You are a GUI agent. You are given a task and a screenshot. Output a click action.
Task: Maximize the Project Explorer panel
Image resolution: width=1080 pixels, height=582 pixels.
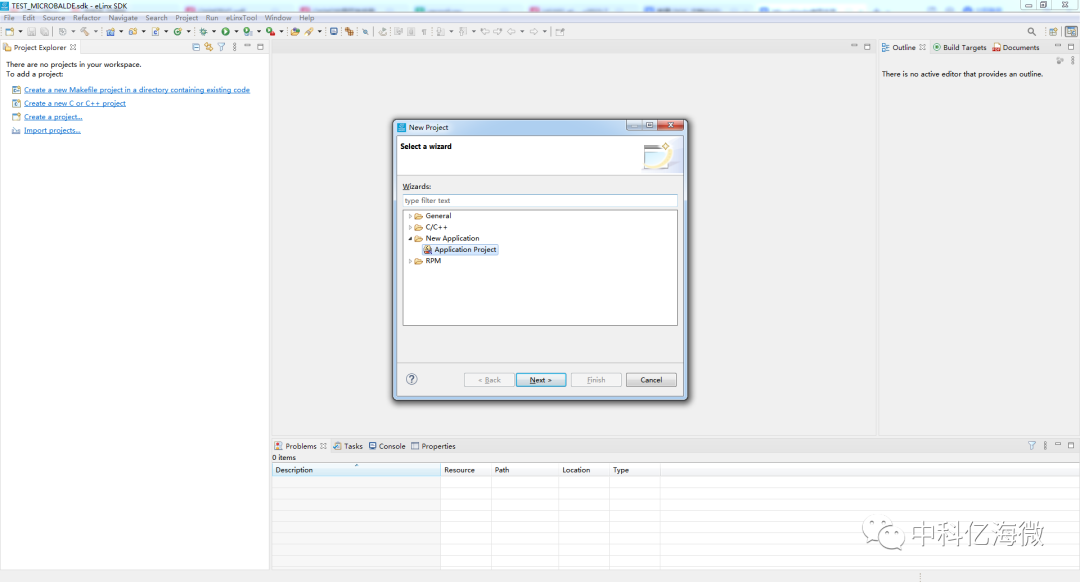tap(260, 47)
